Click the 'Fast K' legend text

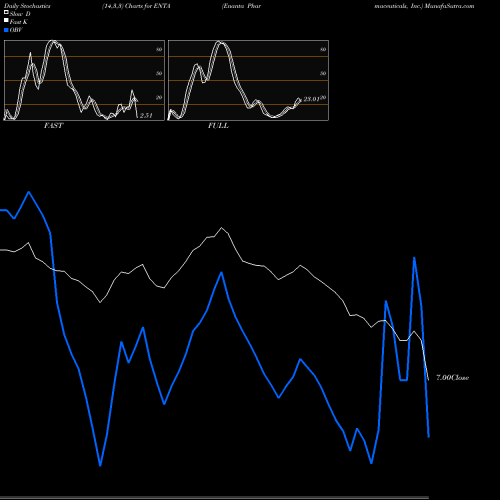(19, 22)
